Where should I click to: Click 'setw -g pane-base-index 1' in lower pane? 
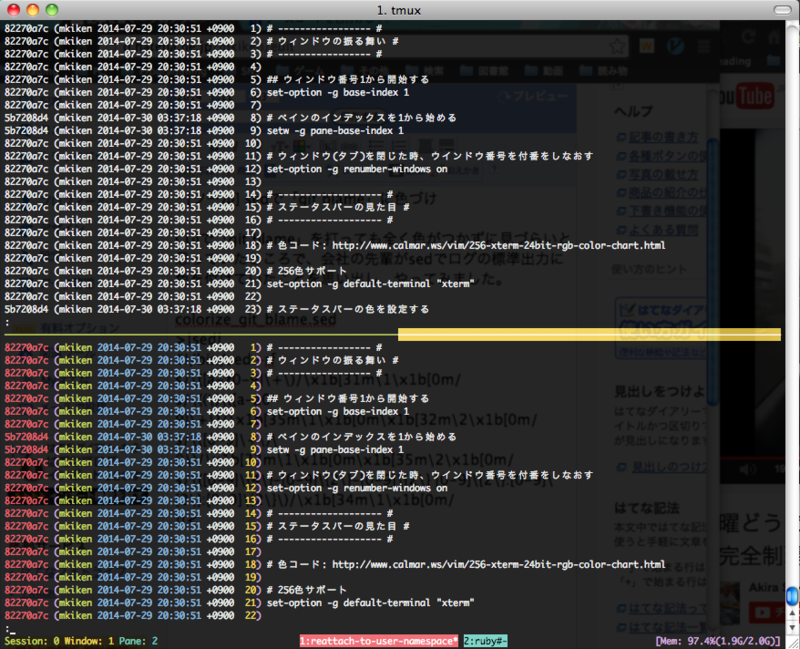coord(335,450)
